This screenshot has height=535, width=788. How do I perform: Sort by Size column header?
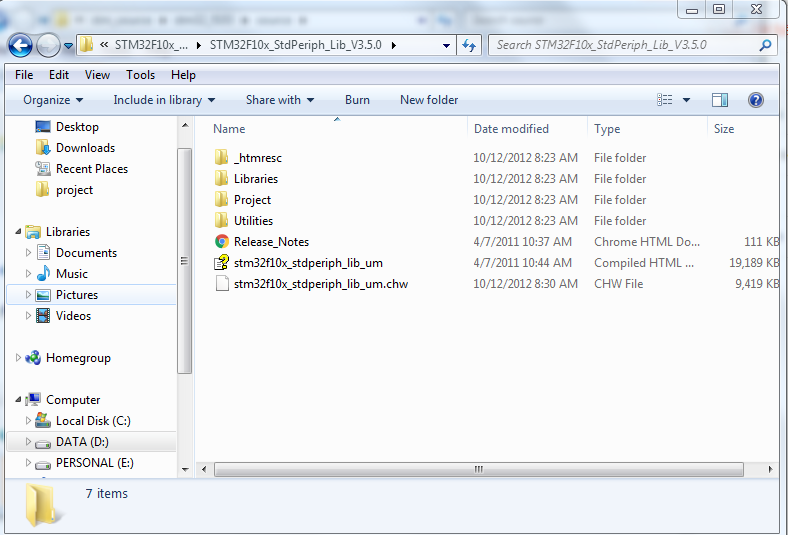click(724, 129)
